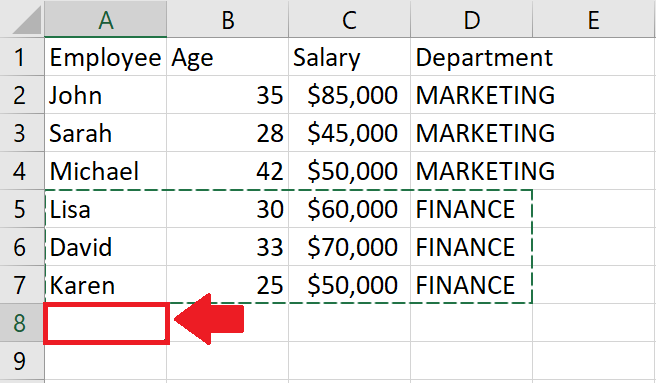Select row 7 header
The image size is (656, 383).
(22, 285)
